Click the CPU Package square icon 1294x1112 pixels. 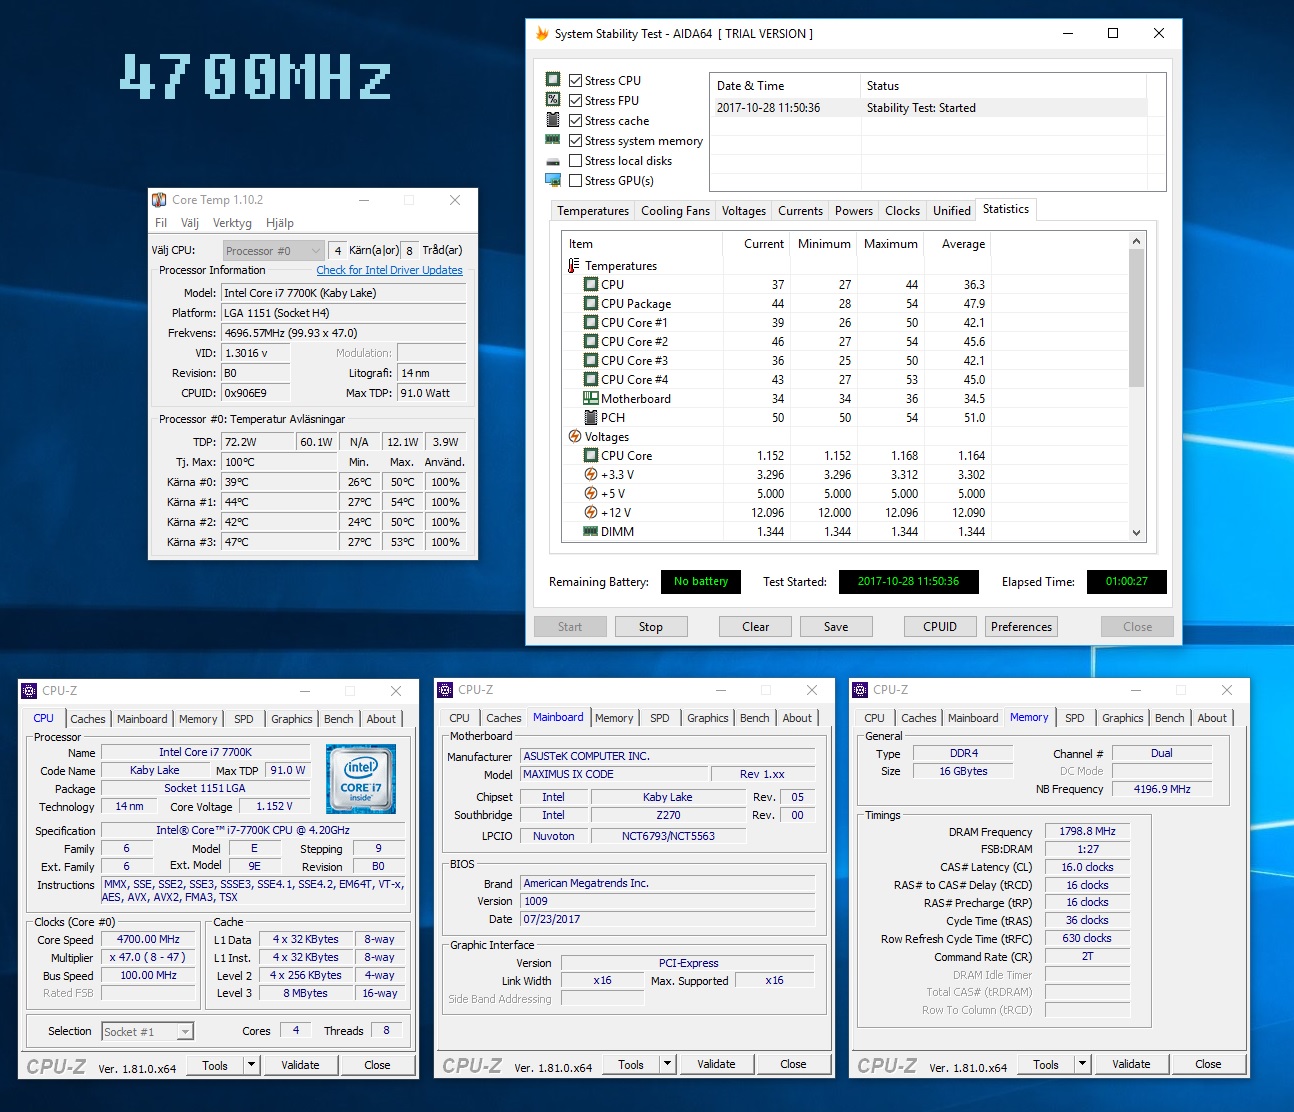pyautogui.click(x=591, y=304)
